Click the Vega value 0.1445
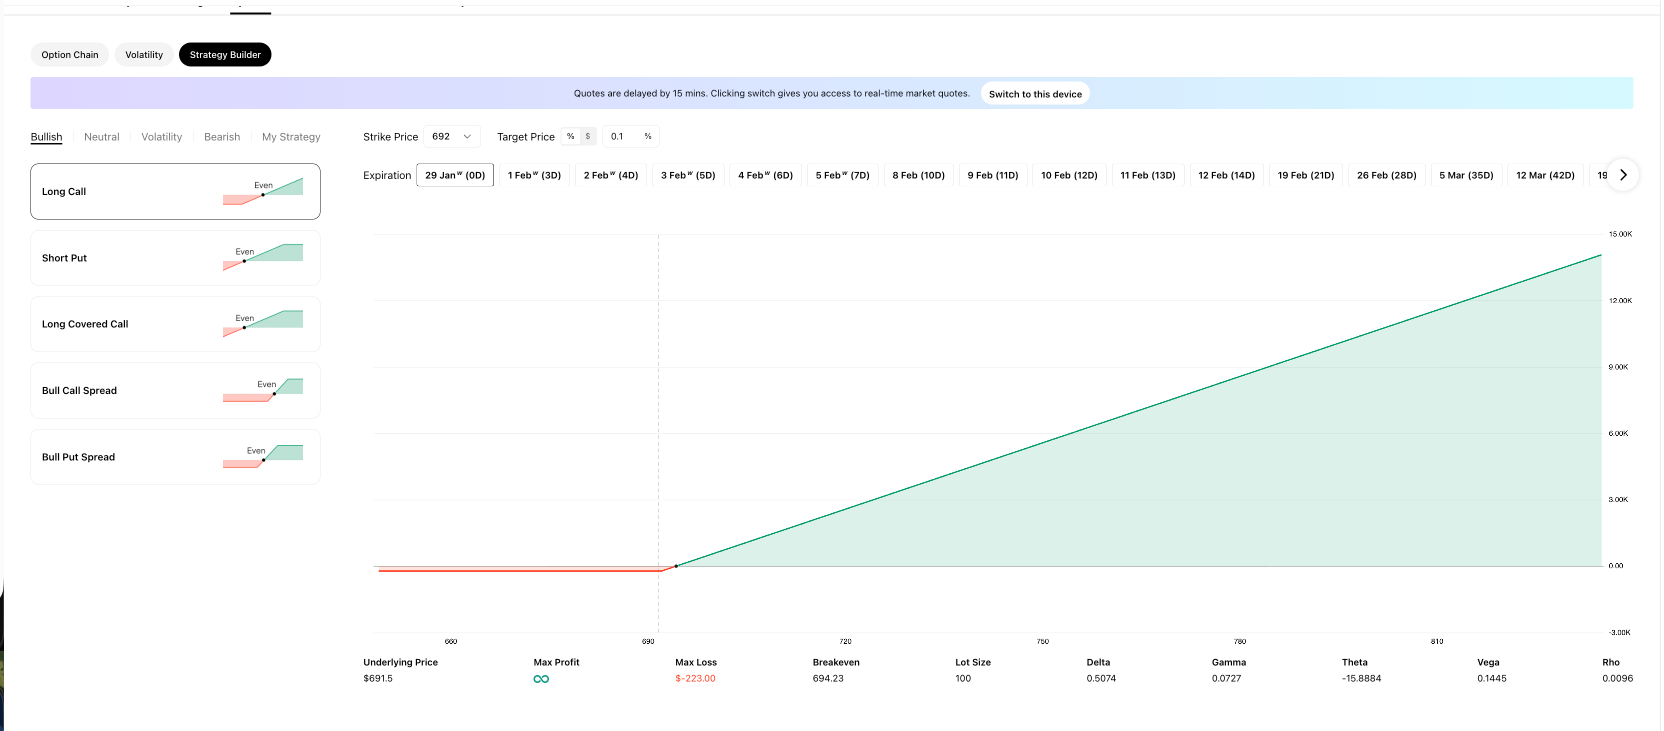Image resolution: width=1664 pixels, height=731 pixels. click(1491, 679)
